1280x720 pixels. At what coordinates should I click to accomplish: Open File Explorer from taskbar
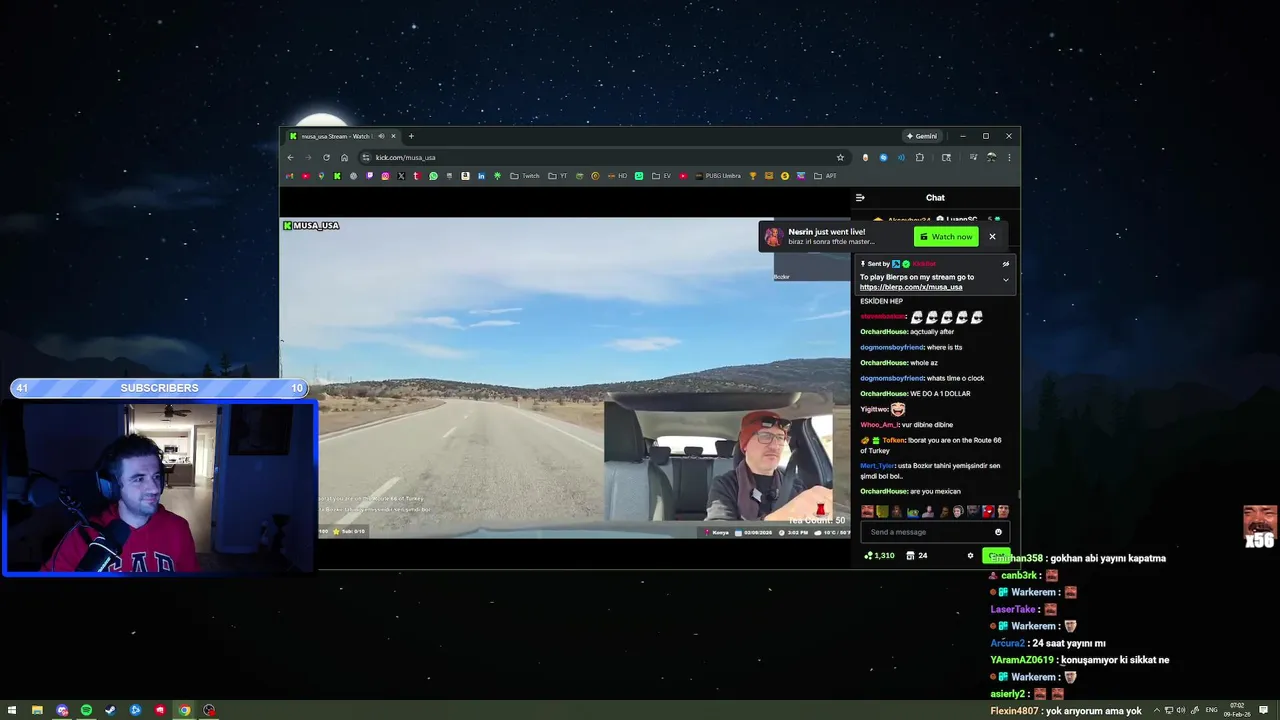click(x=37, y=711)
